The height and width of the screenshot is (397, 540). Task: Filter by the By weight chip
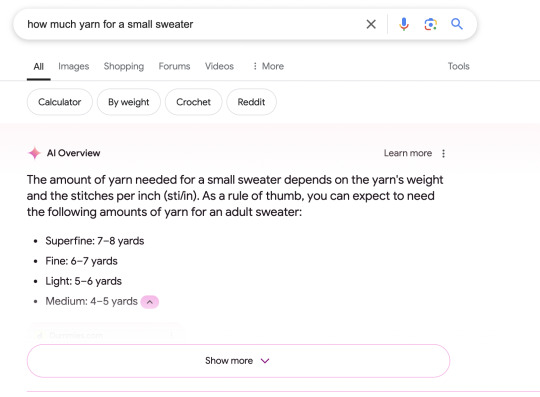(128, 102)
